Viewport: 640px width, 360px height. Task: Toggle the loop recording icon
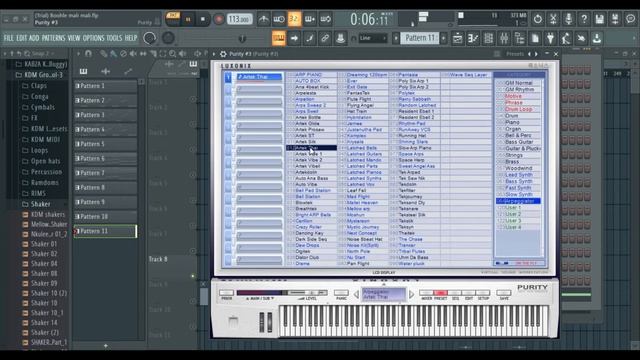click(326, 19)
